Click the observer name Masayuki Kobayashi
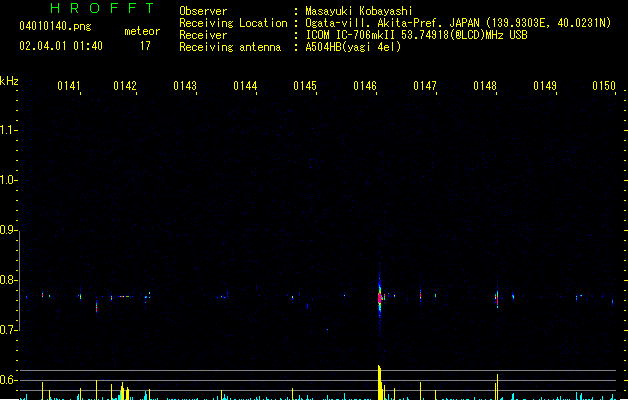 (359, 11)
